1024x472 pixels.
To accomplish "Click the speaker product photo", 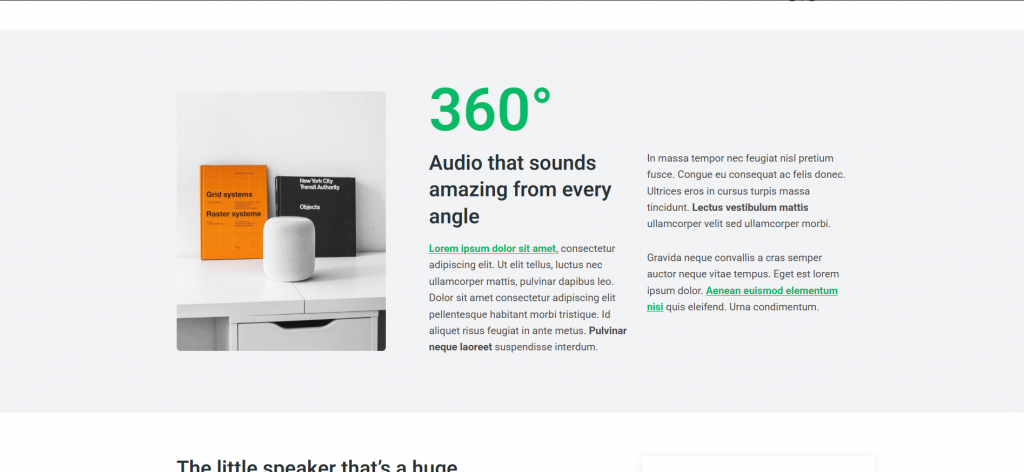I will click(x=281, y=221).
